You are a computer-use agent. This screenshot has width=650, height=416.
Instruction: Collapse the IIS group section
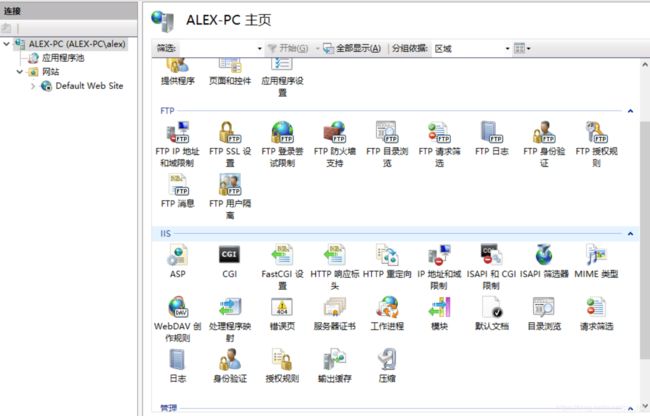[630, 234]
